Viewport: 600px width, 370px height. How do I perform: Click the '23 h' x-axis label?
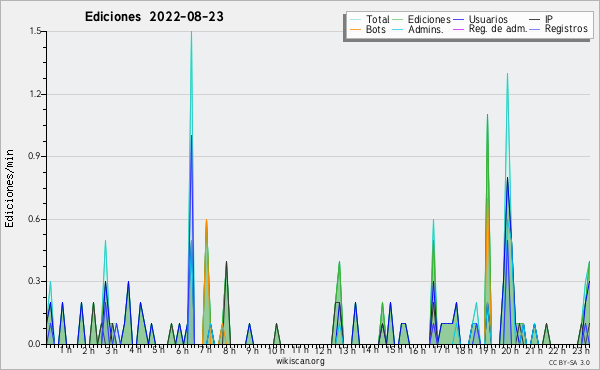click(x=581, y=351)
